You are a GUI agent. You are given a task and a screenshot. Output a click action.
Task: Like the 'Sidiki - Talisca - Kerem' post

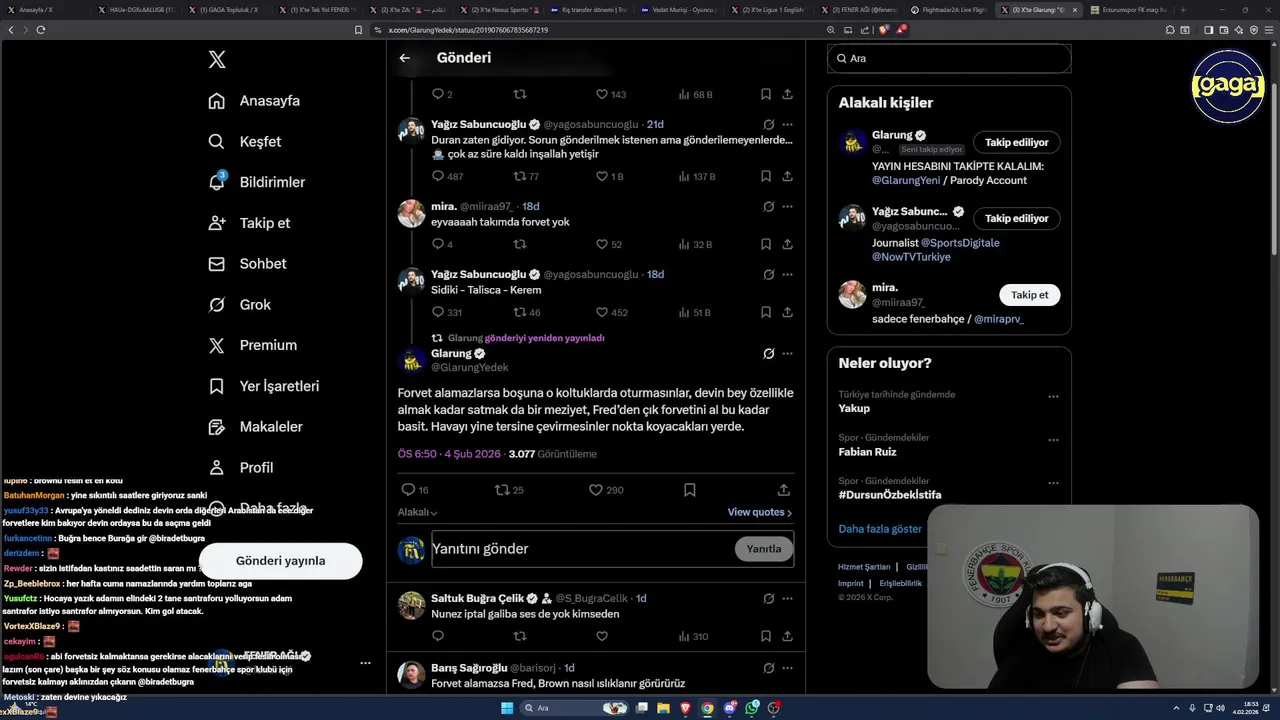click(602, 312)
